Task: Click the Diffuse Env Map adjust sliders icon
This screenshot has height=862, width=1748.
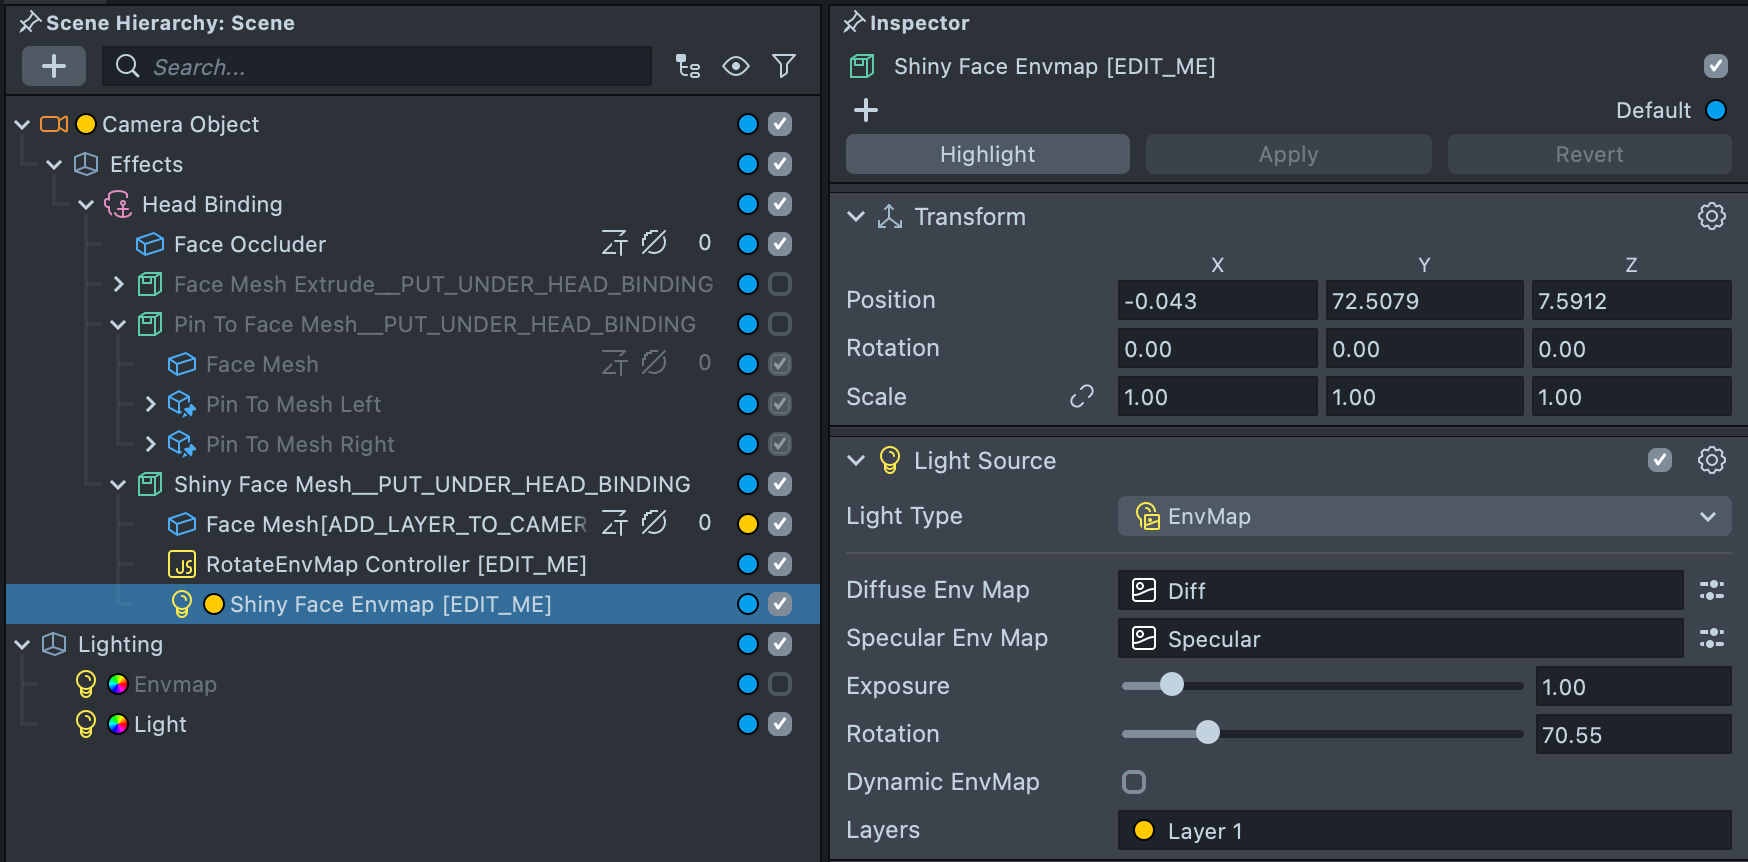Action: (x=1711, y=591)
